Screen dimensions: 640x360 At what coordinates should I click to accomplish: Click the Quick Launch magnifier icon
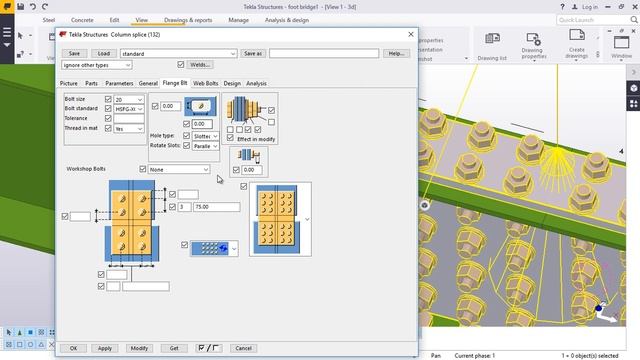[633, 20]
